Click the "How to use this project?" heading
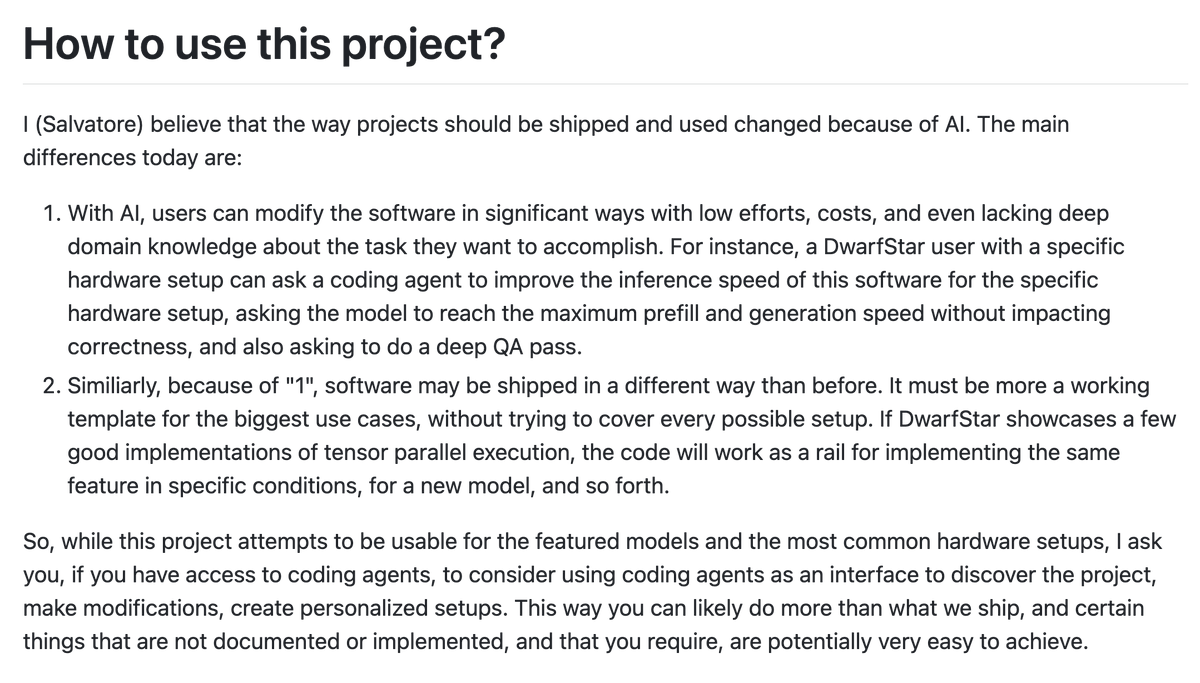1200x683 pixels. tap(264, 44)
